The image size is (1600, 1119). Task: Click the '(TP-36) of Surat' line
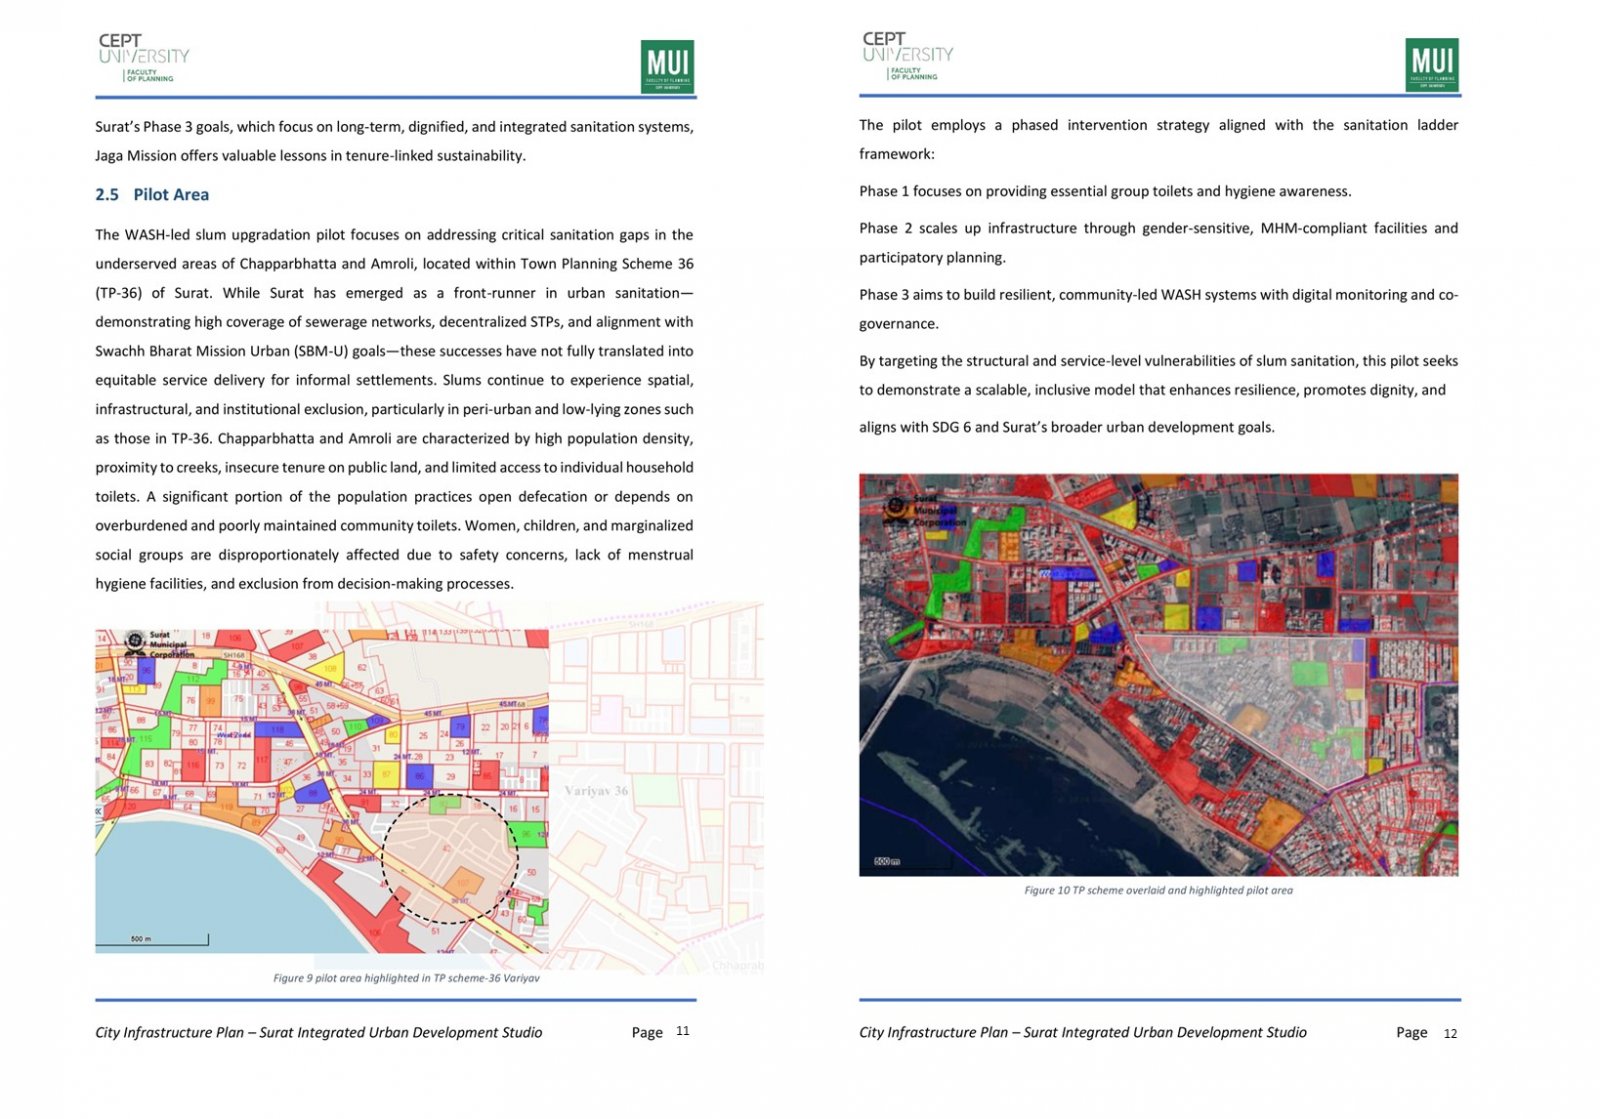coord(394,293)
